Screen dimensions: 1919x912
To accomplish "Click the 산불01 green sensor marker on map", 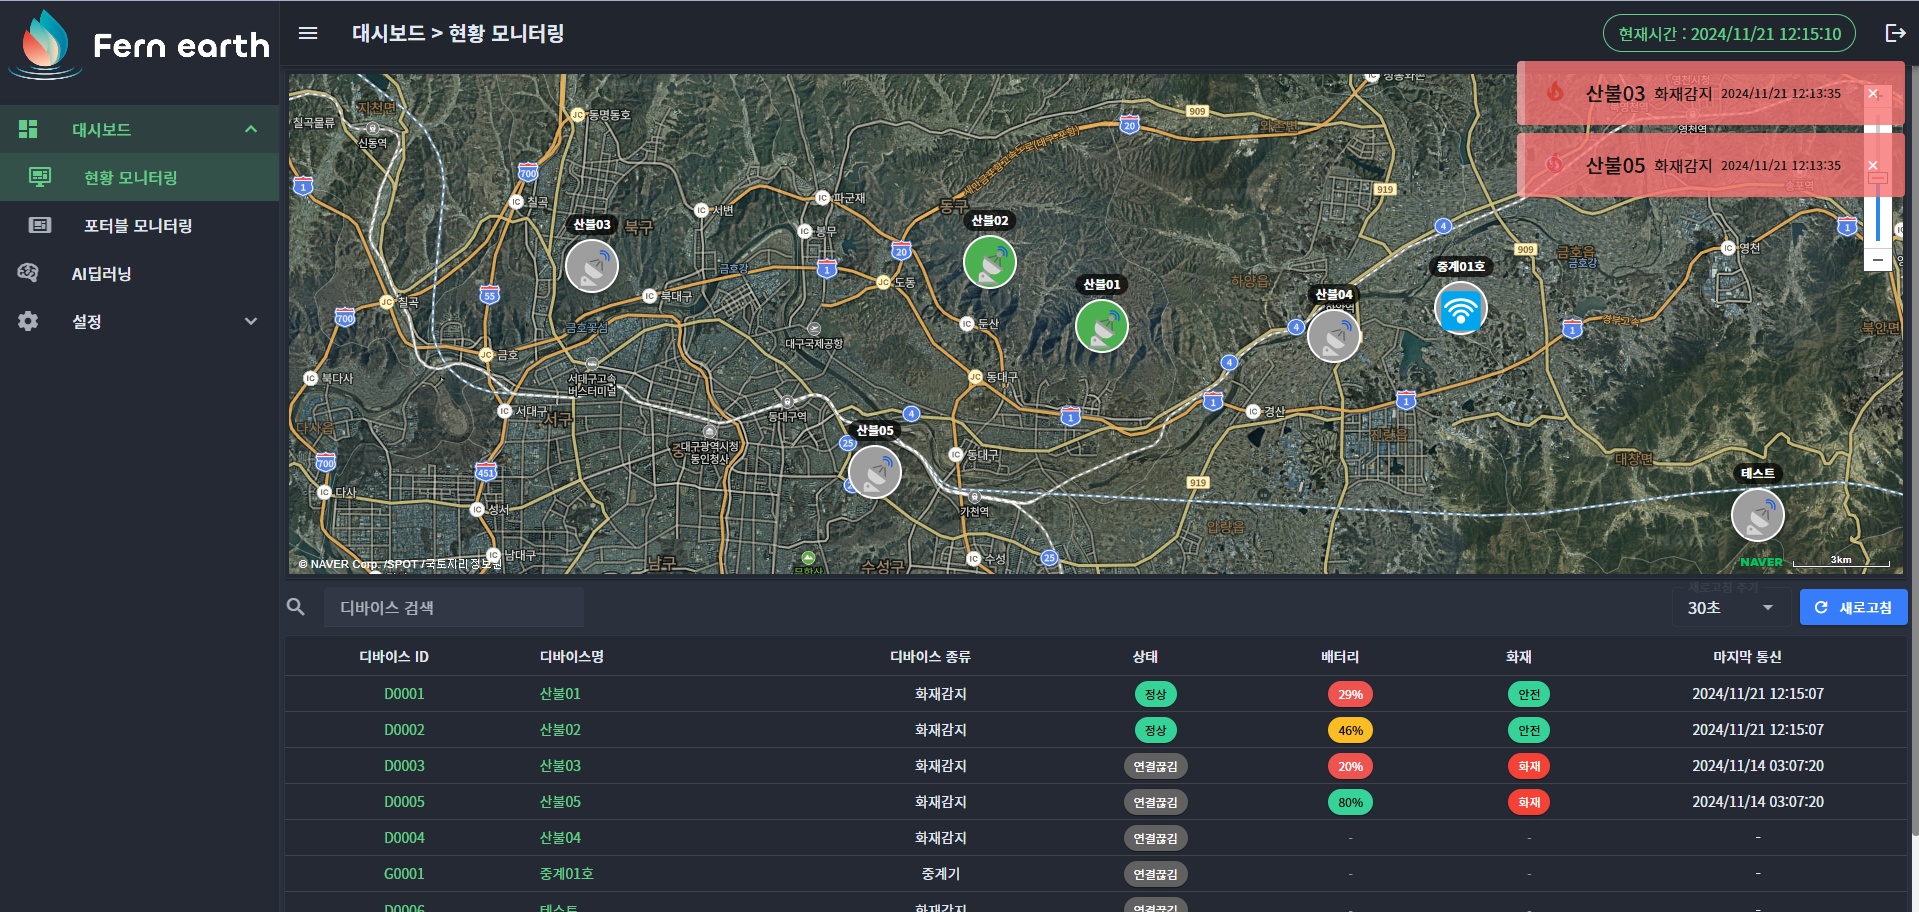I will click(x=1101, y=326).
